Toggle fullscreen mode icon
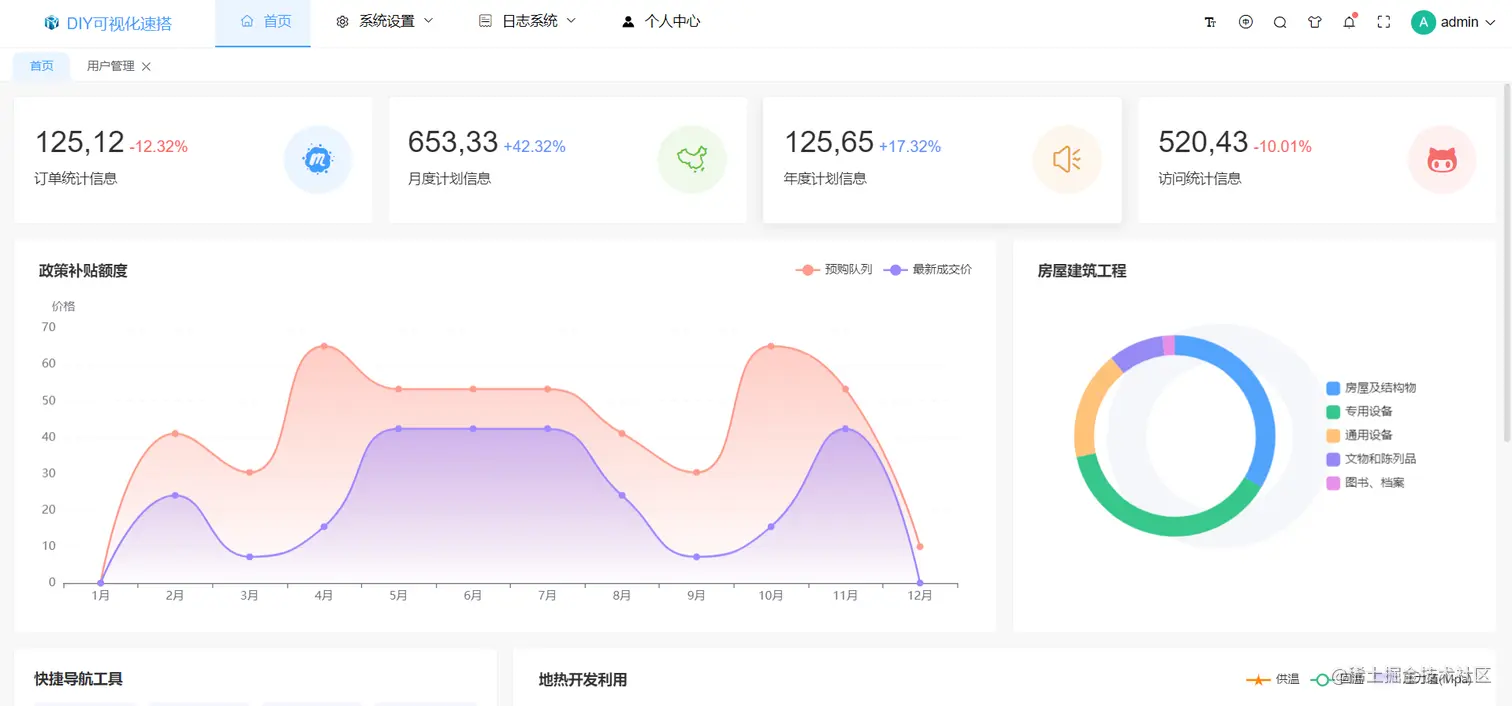Screen dimensions: 1512x706 point(1384,22)
